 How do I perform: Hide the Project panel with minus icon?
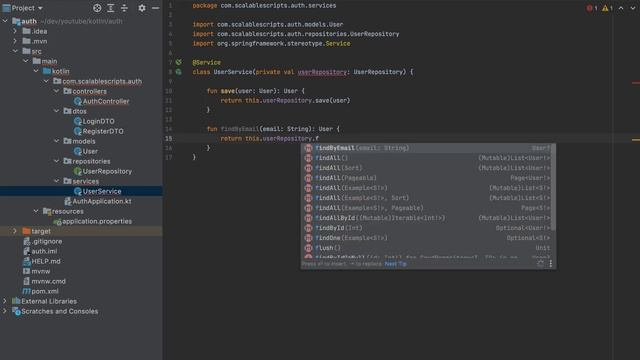(156, 8)
